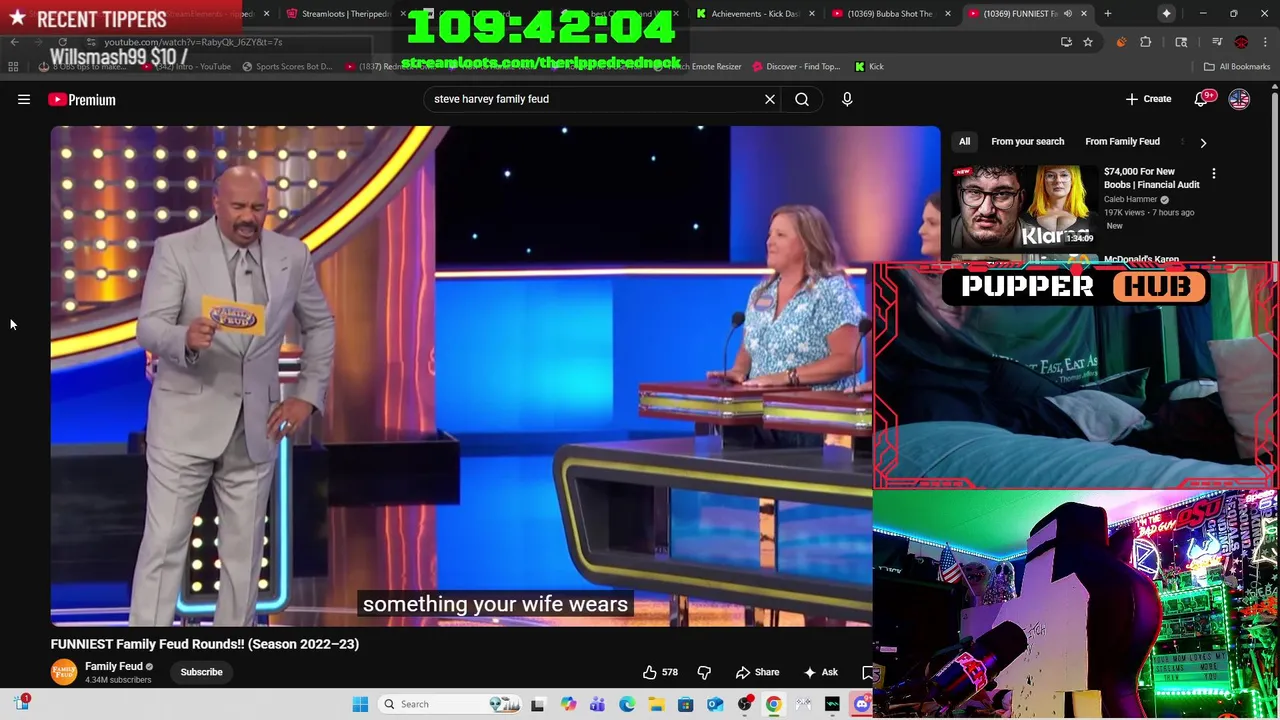
Task: Start voice search with the microphone
Action: pyautogui.click(x=847, y=99)
